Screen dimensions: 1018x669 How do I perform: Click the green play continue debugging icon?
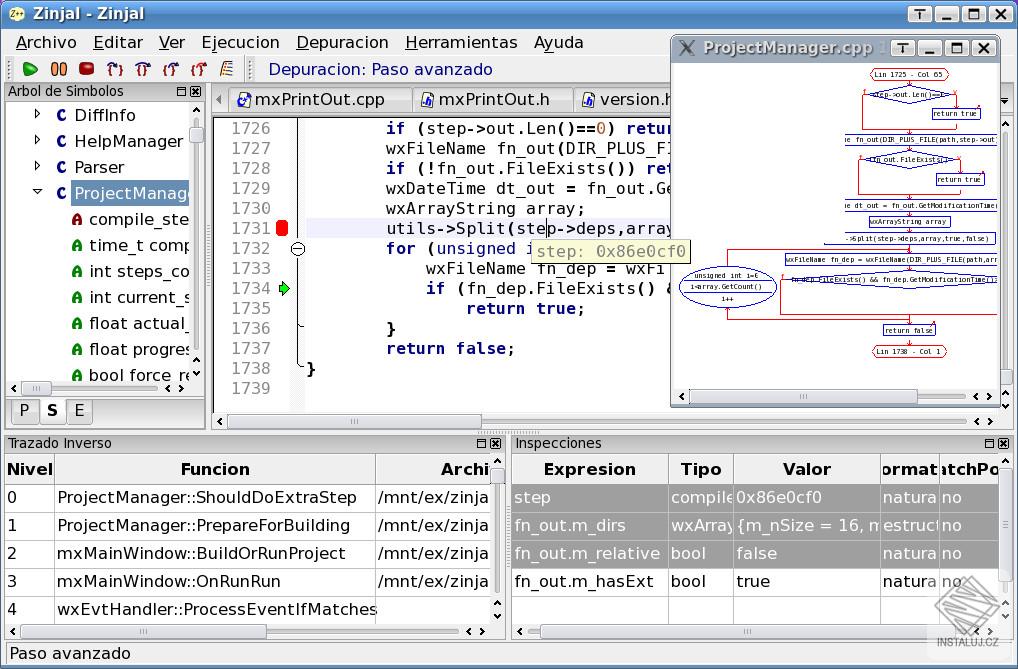[30, 69]
